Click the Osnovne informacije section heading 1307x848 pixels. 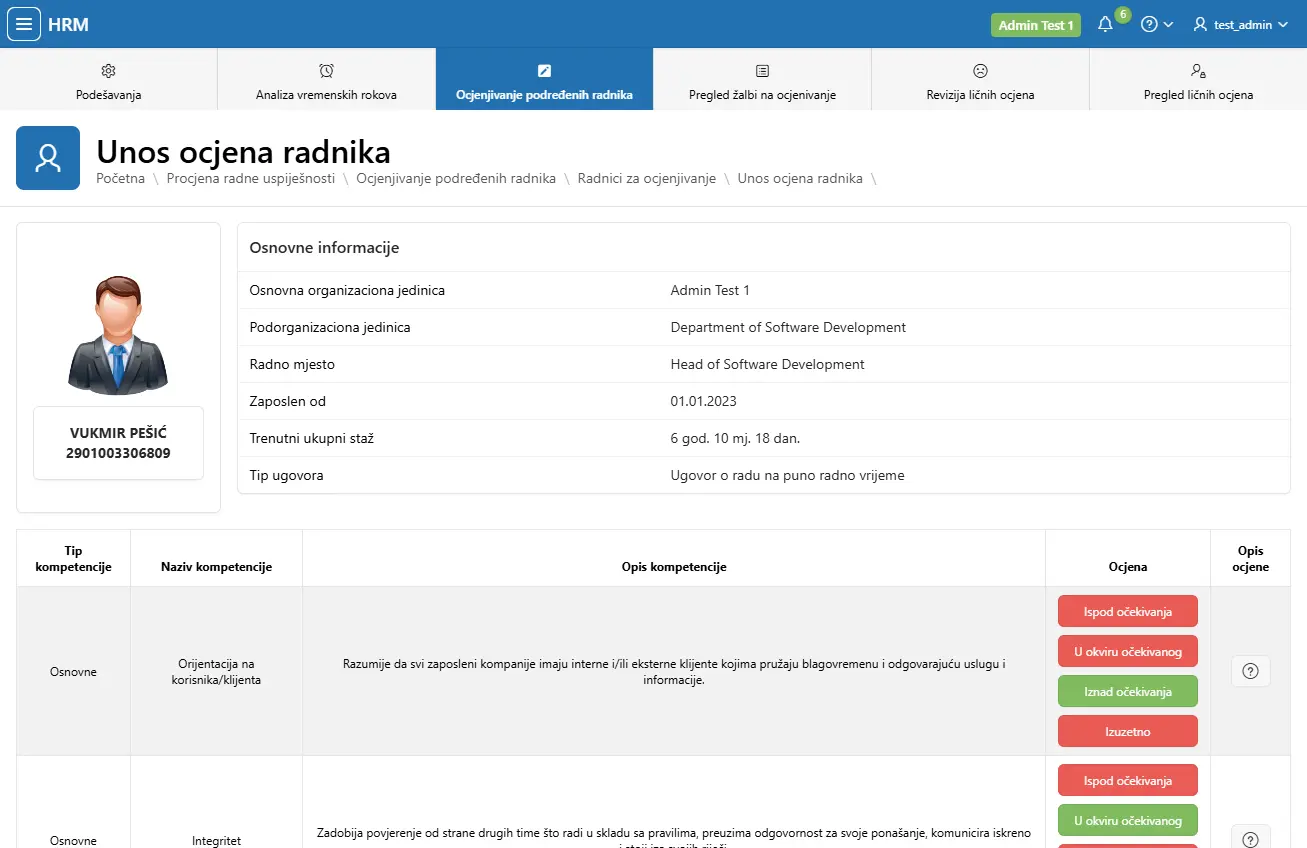pyautogui.click(x=324, y=247)
